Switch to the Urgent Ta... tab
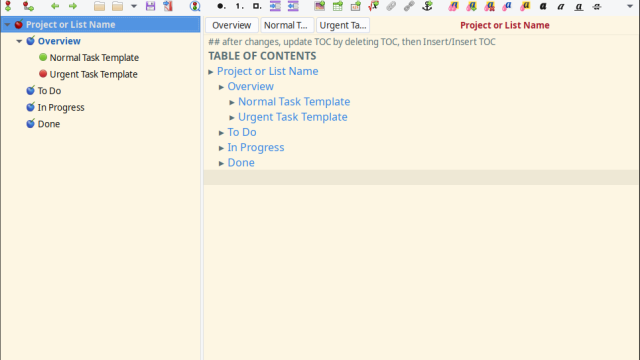Image resolution: width=640 pixels, height=360 pixels. [x=343, y=25]
